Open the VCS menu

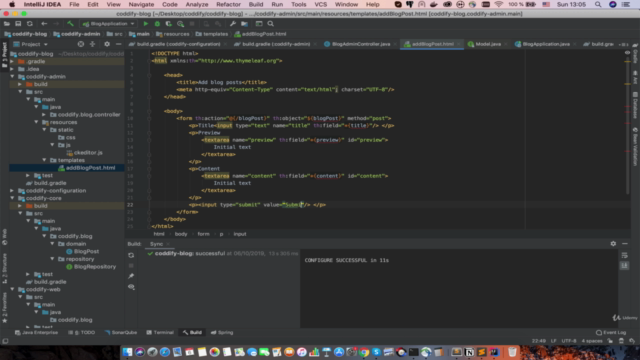320,4
